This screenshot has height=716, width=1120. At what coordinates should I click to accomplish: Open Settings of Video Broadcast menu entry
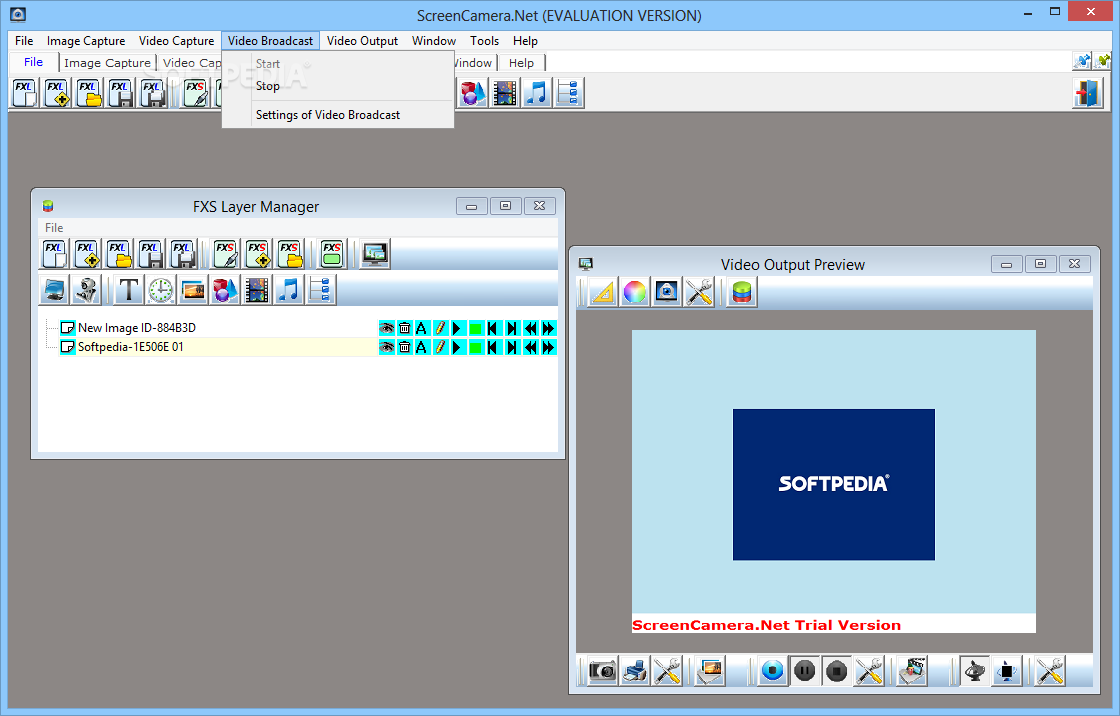[338, 115]
